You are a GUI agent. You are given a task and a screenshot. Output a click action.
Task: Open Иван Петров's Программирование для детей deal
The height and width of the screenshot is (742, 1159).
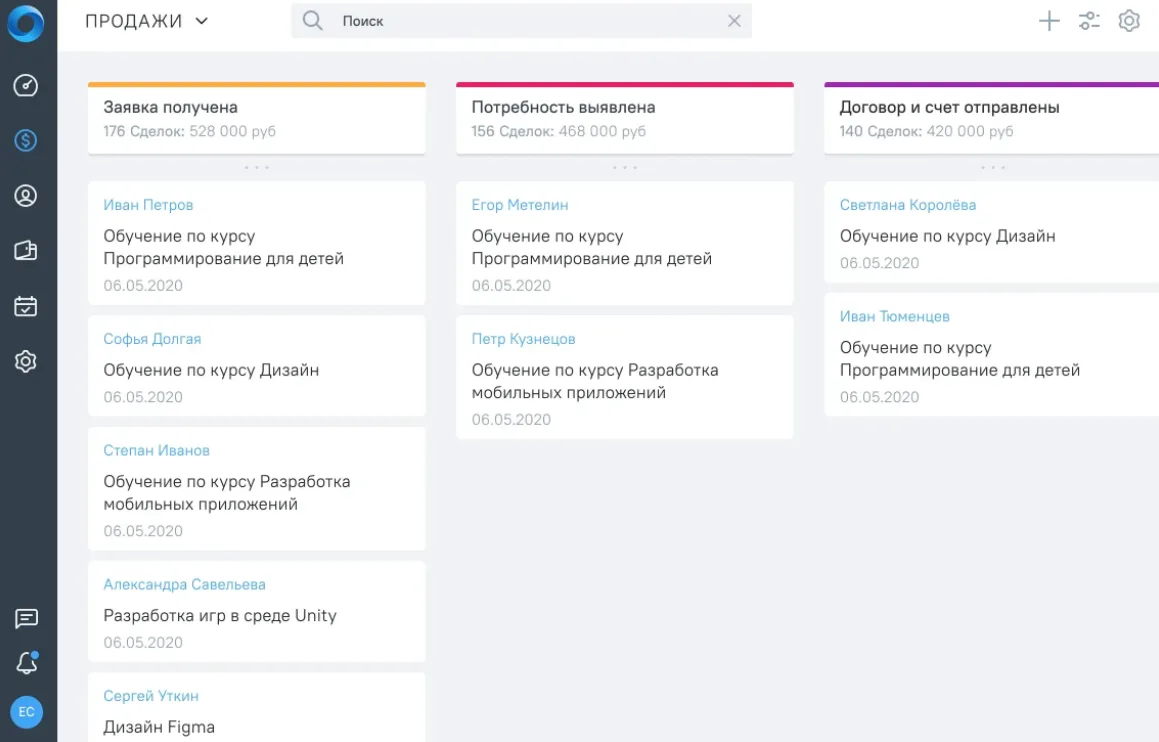(223, 248)
